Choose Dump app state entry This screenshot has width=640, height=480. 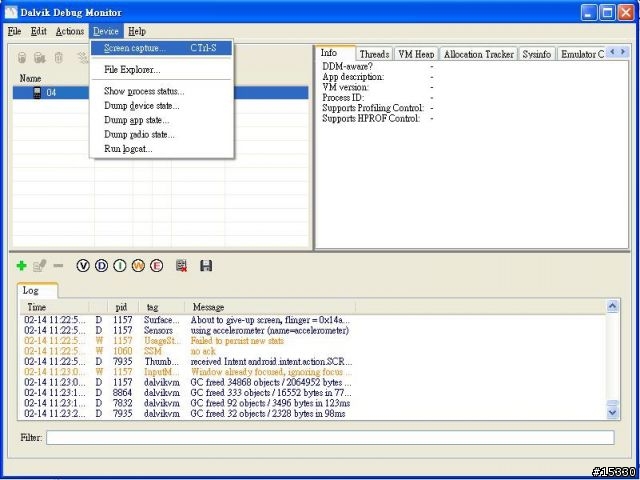click(162, 120)
